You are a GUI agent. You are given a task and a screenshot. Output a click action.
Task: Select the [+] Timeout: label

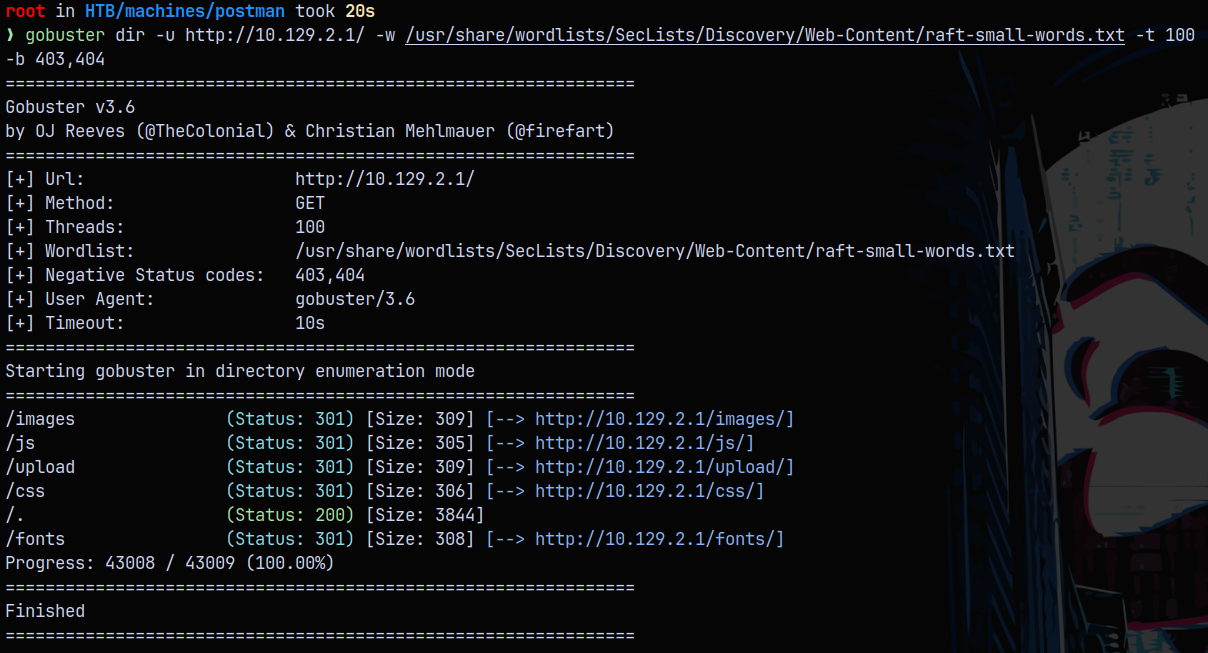click(65, 323)
